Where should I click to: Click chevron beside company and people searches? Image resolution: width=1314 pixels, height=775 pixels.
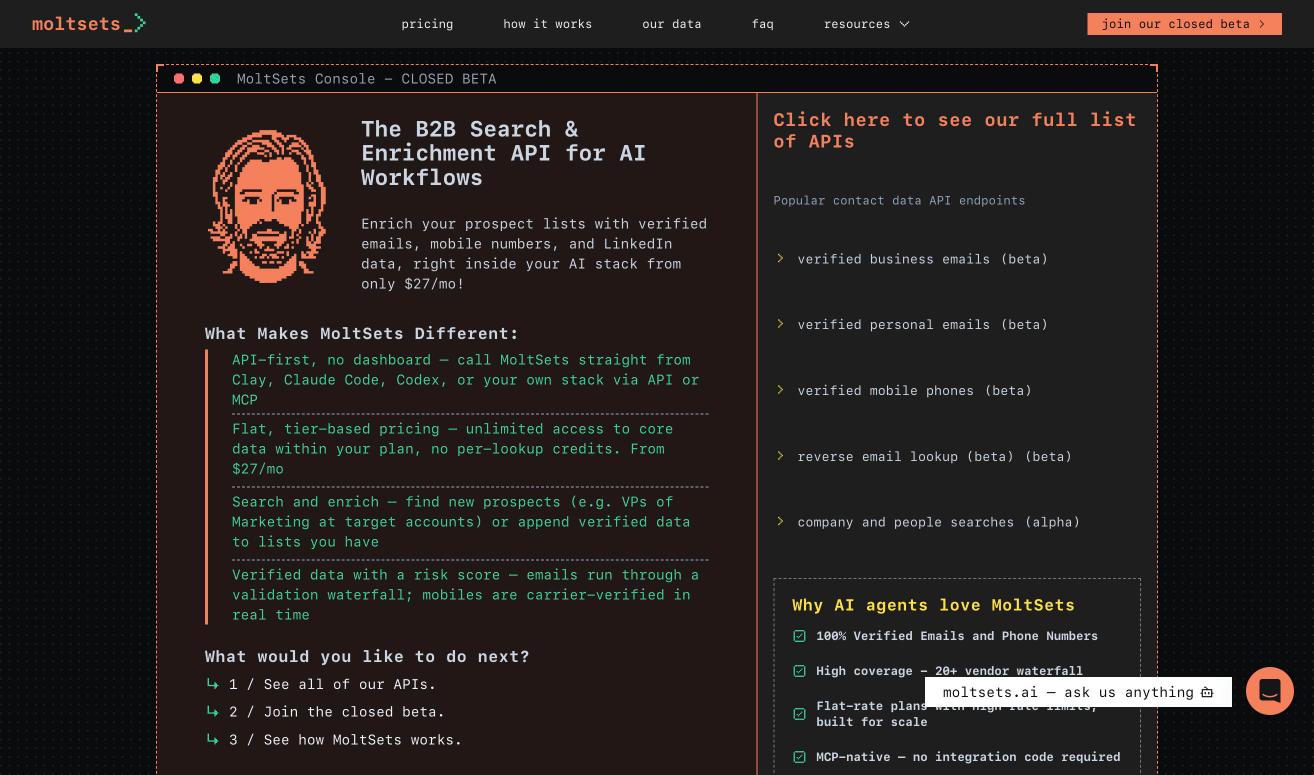coord(780,522)
